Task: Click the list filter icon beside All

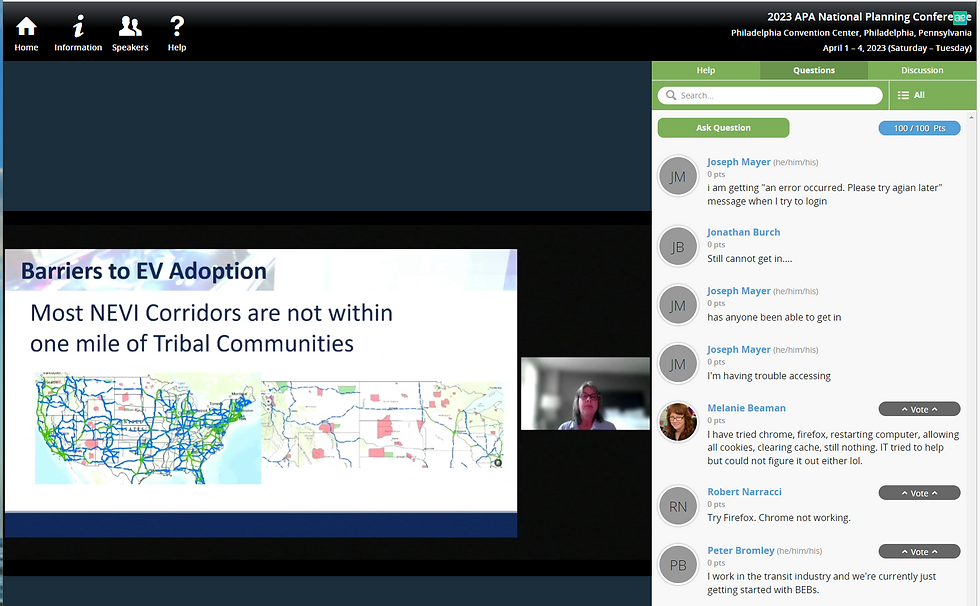Action: 903,95
